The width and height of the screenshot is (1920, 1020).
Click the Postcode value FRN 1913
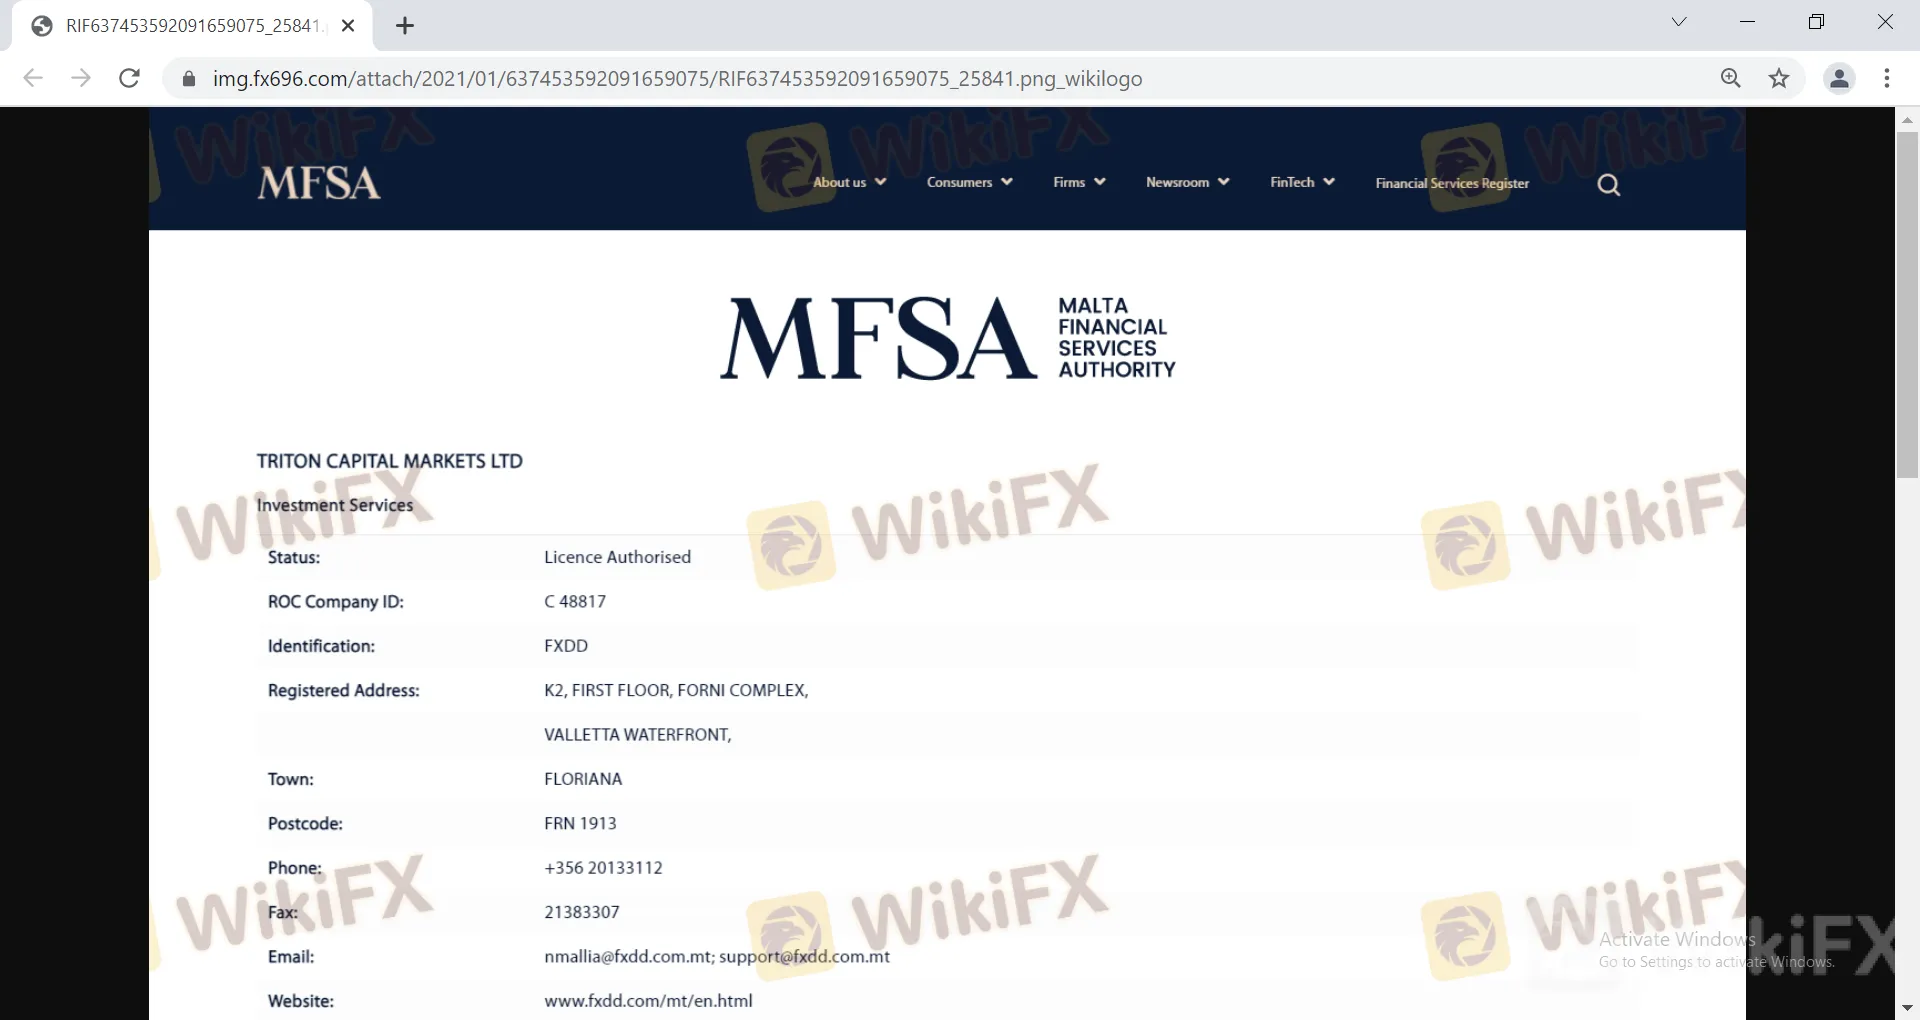pyautogui.click(x=580, y=823)
